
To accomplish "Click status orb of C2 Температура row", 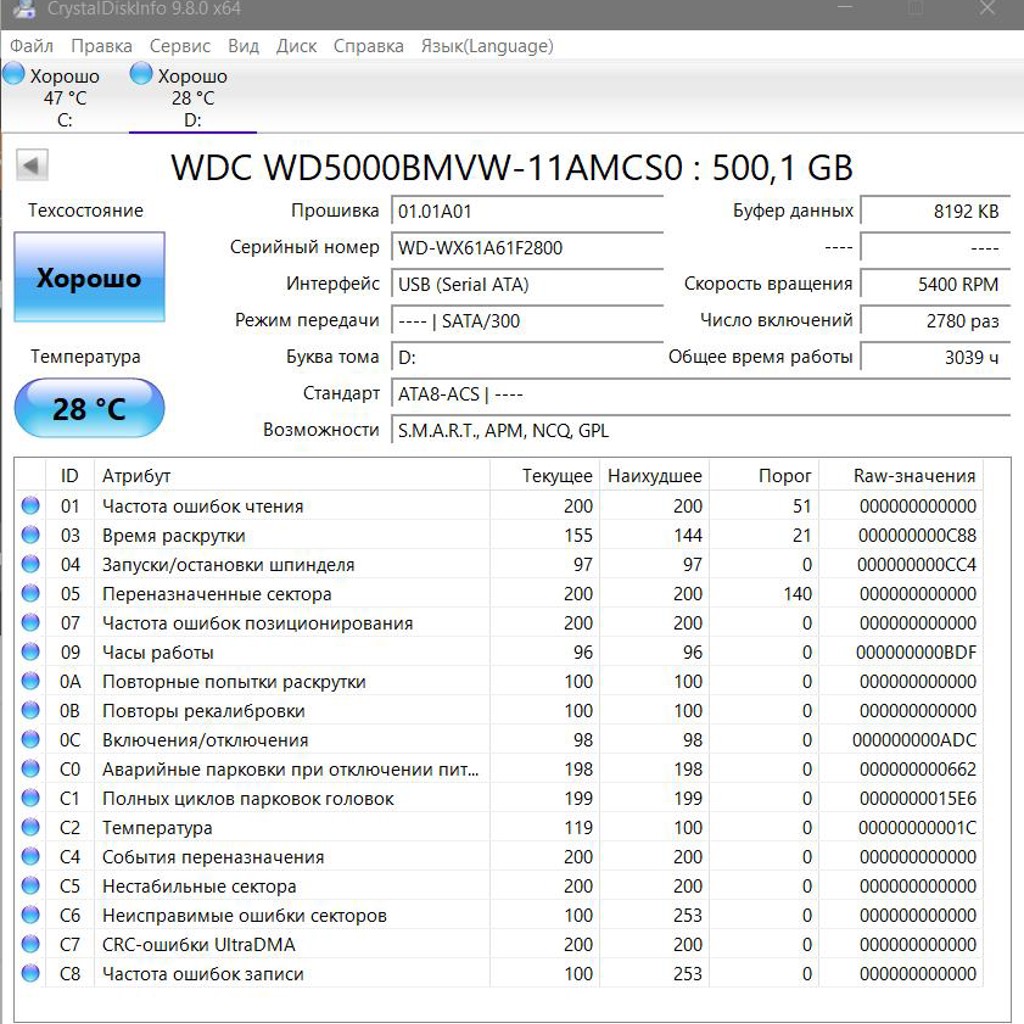I will pyautogui.click(x=31, y=827).
